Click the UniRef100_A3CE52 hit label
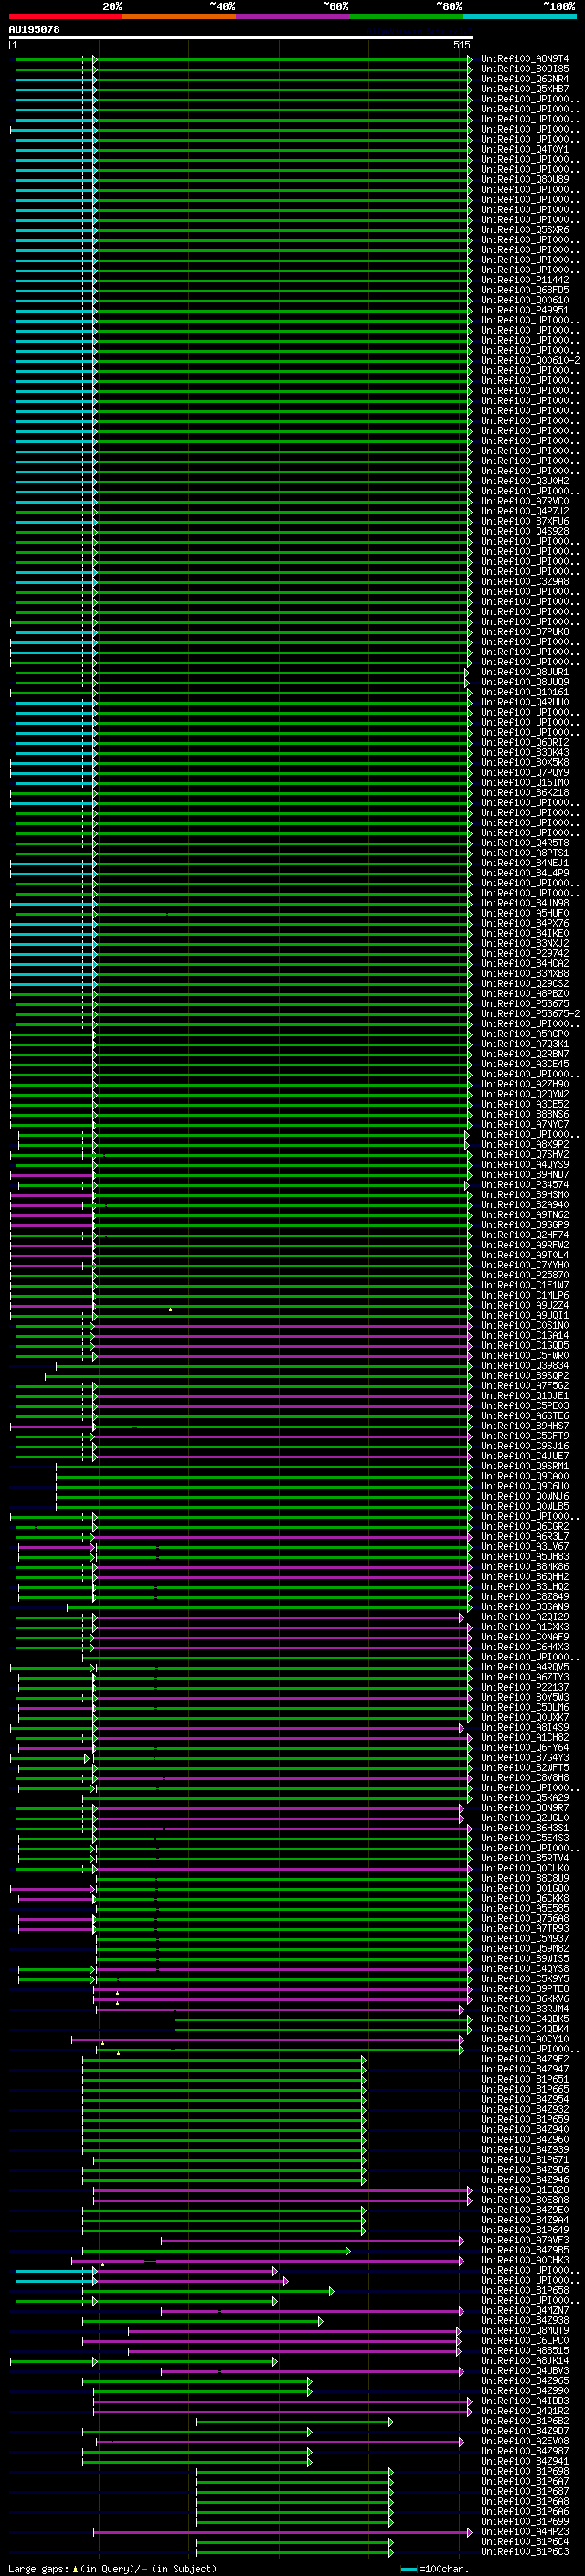The image size is (585, 2576). click(x=525, y=1104)
